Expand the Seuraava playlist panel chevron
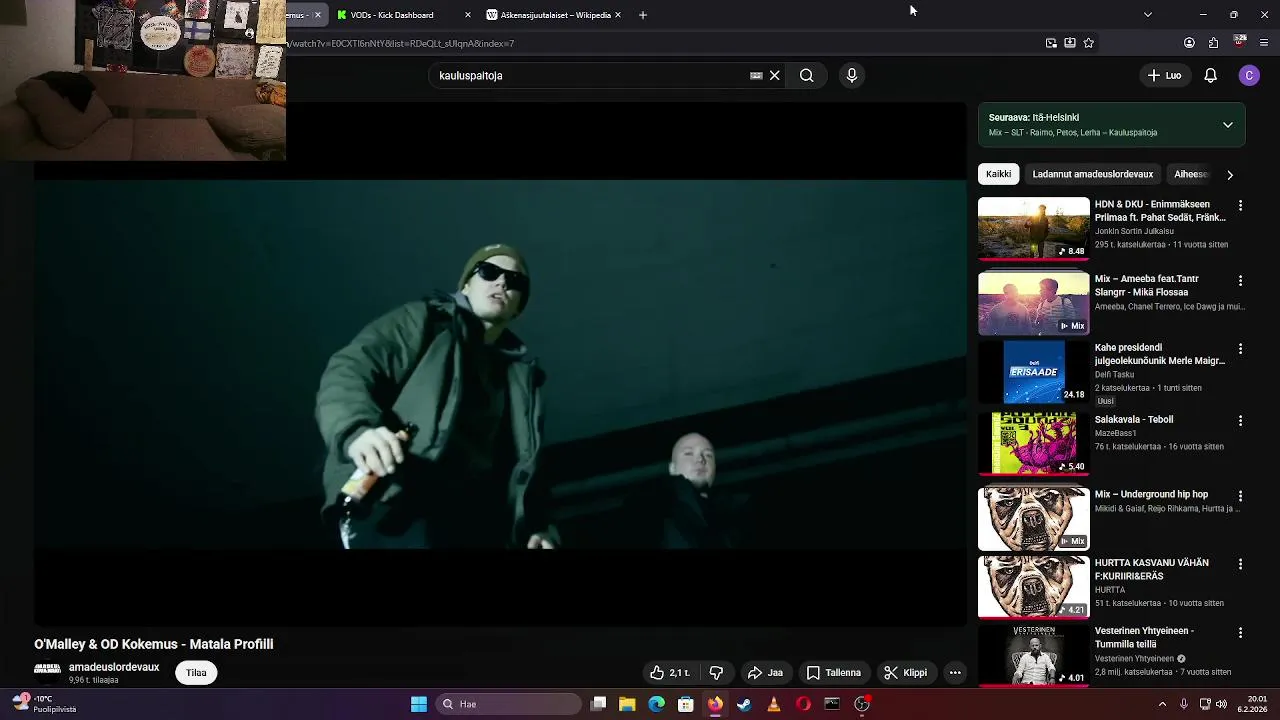 (1227, 125)
